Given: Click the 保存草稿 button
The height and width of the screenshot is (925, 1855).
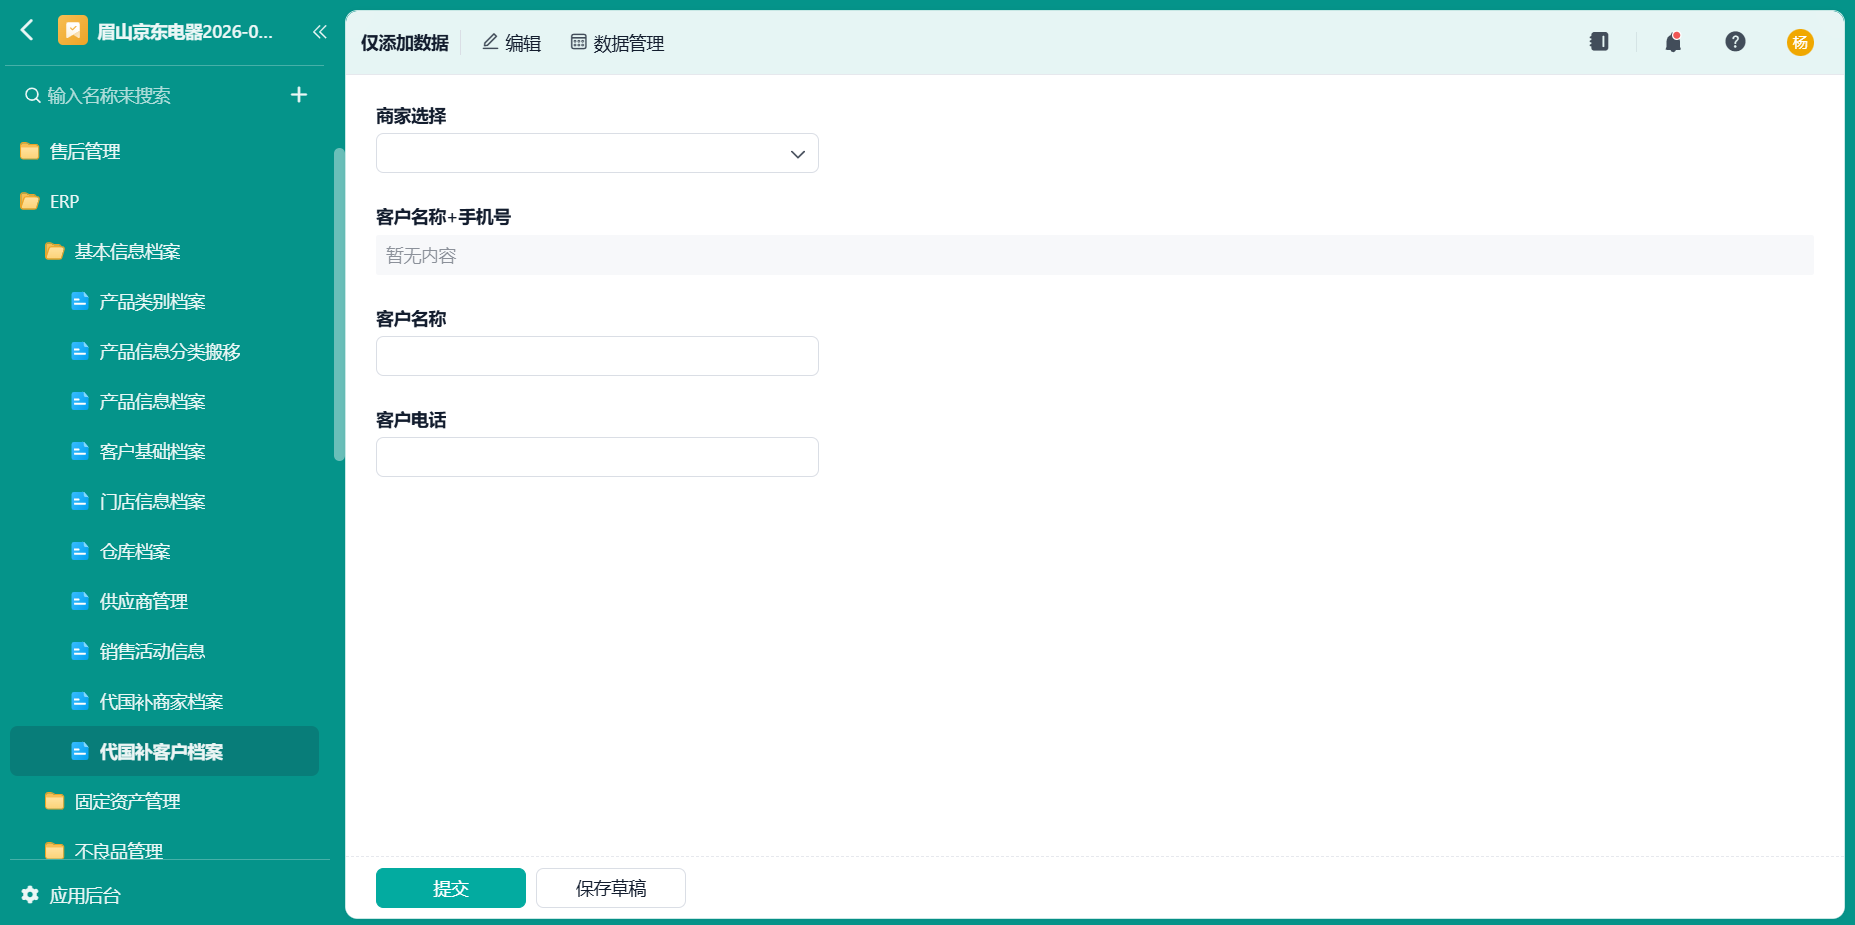Looking at the screenshot, I should [x=611, y=888].
